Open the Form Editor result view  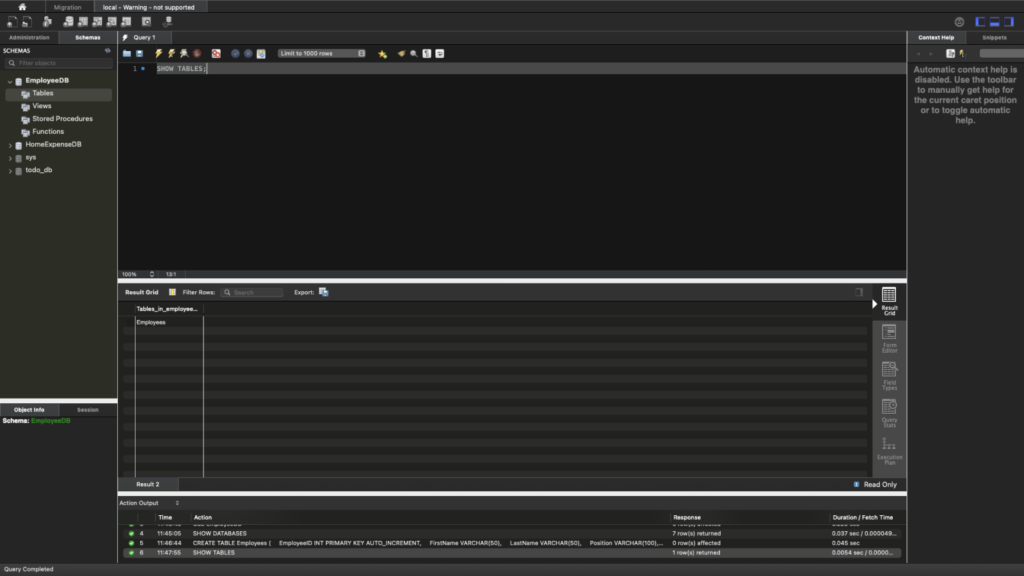pos(889,338)
